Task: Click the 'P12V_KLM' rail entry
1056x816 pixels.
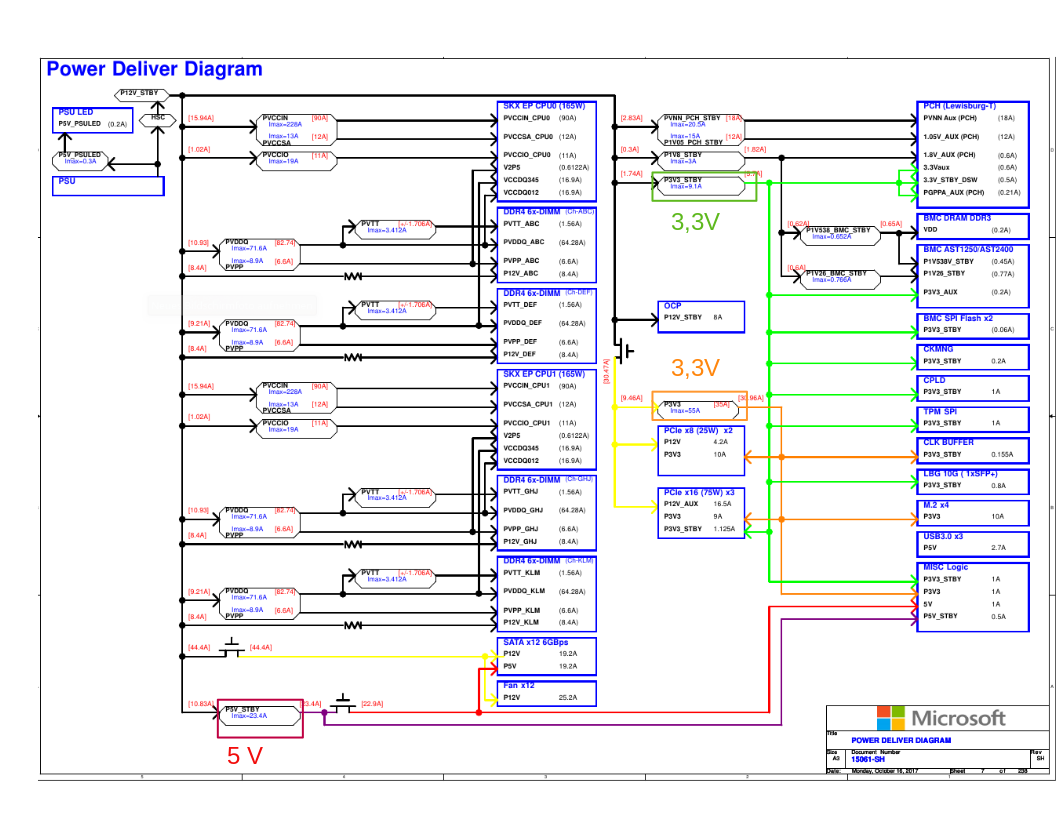Action: (521, 622)
